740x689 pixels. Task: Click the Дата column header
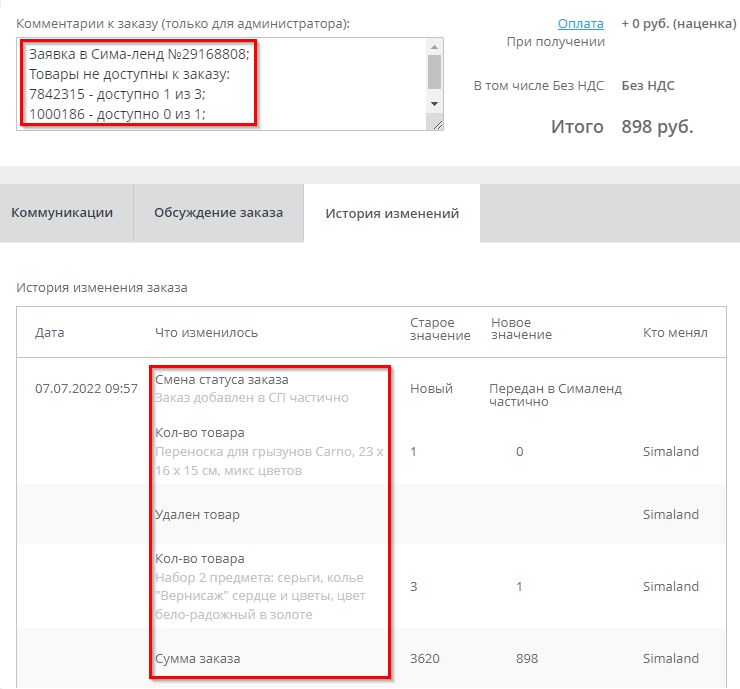click(49, 332)
